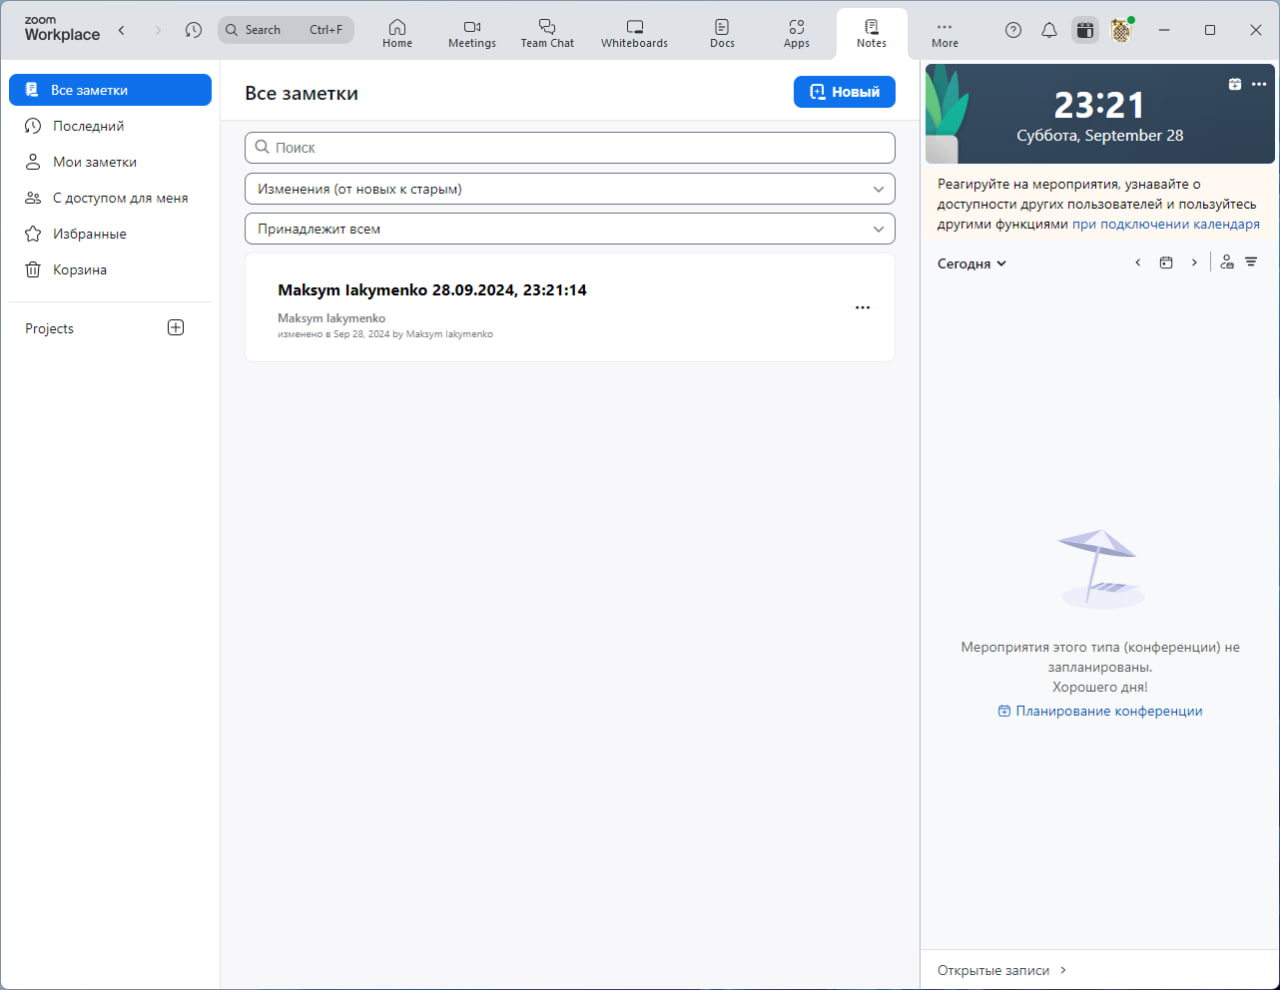Click the note's modified date line
1280x990 pixels.
(x=385, y=334)
